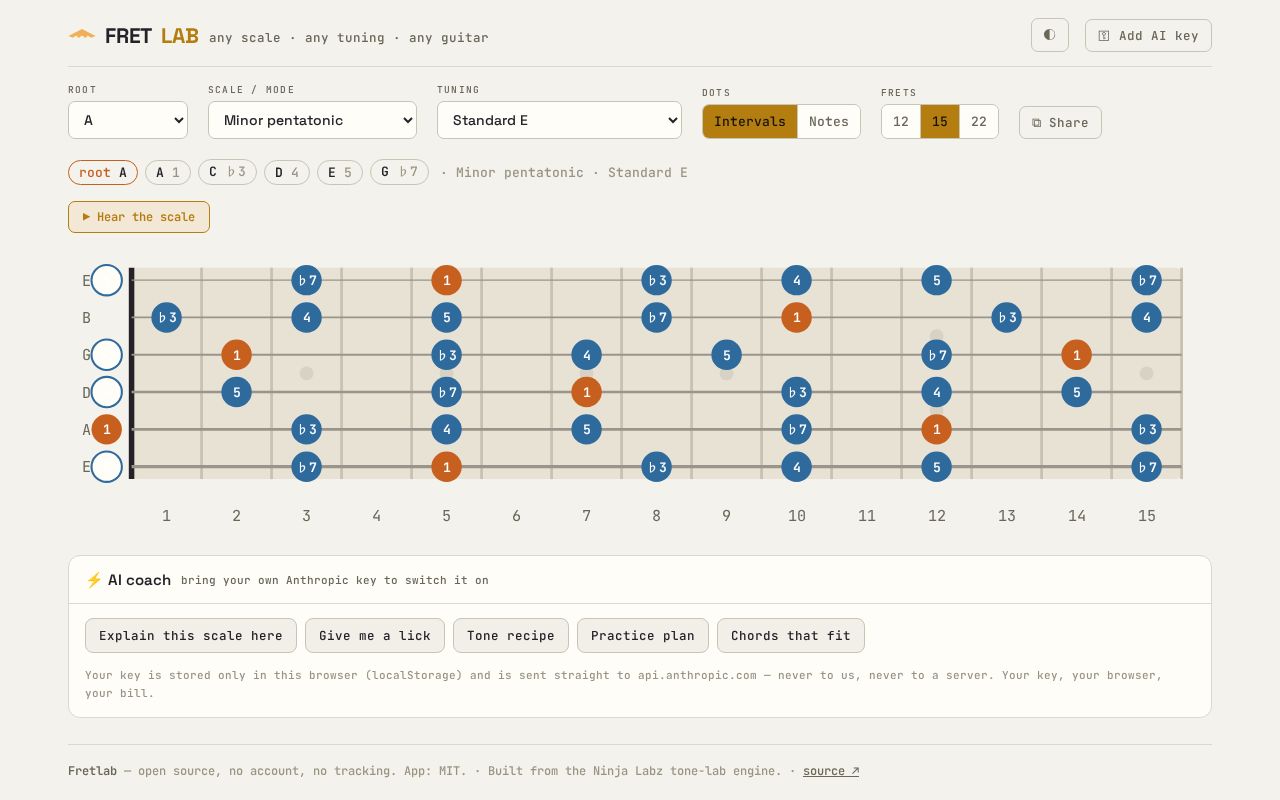Click the fret number 11 label

point(866,516)
